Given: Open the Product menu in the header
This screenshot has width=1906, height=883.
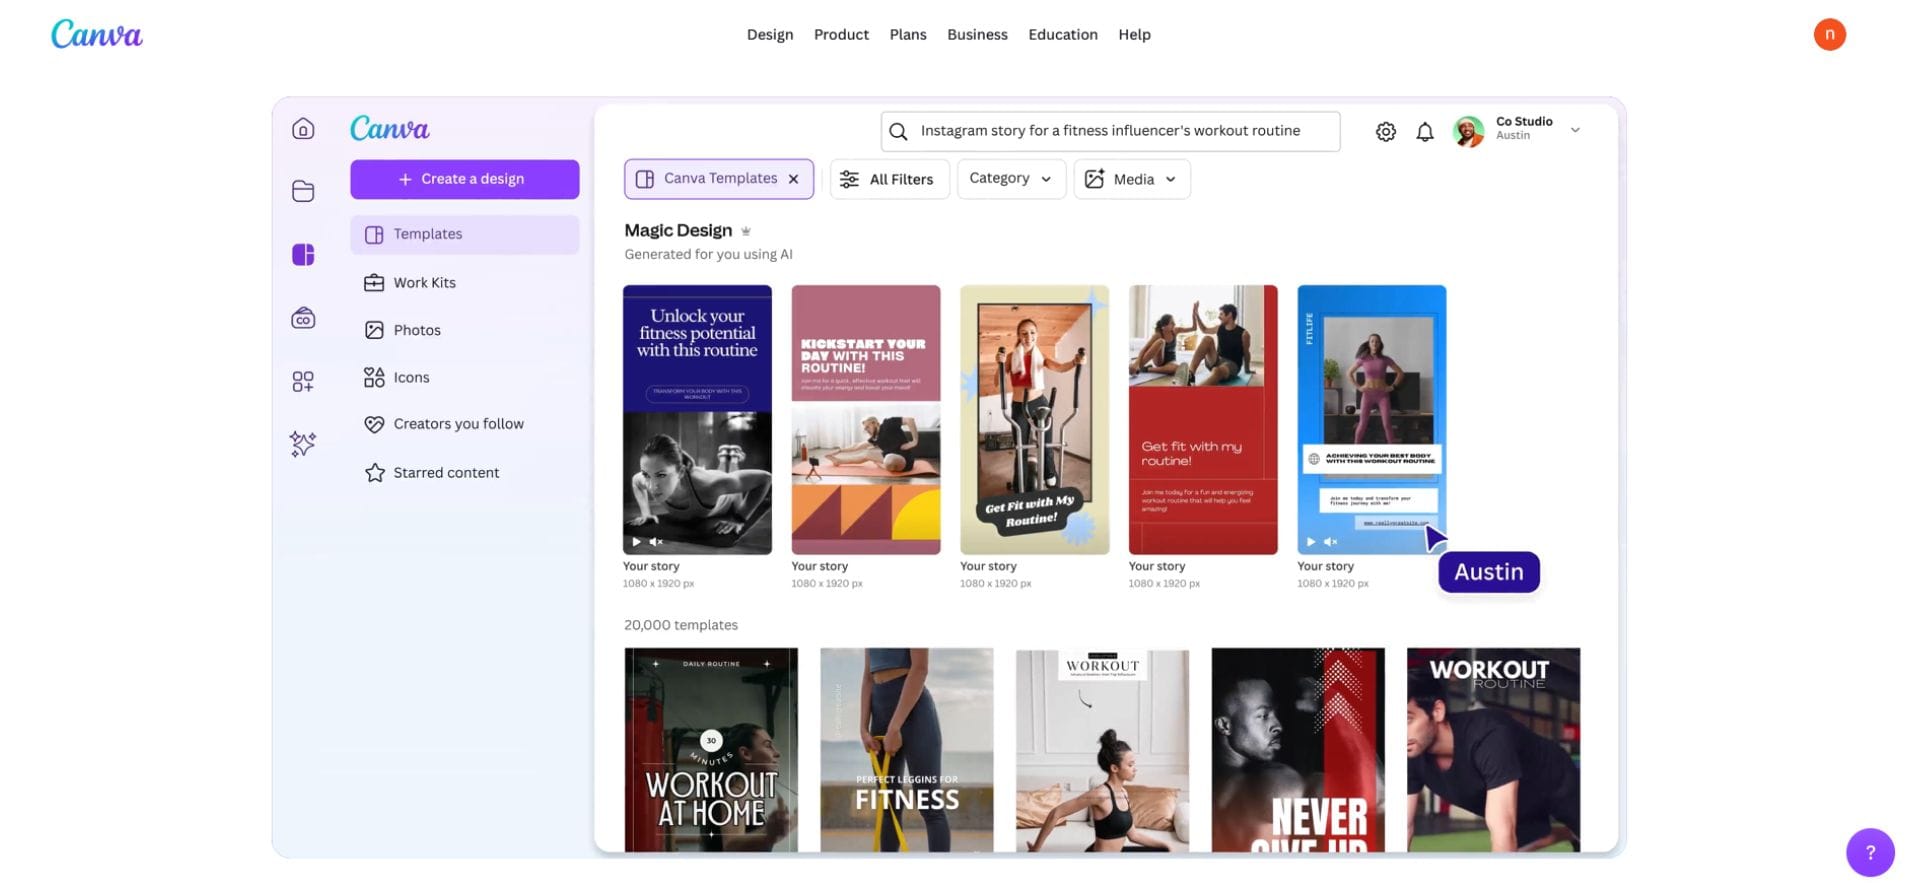Looking at the screenshot, I should click(841, 34).
